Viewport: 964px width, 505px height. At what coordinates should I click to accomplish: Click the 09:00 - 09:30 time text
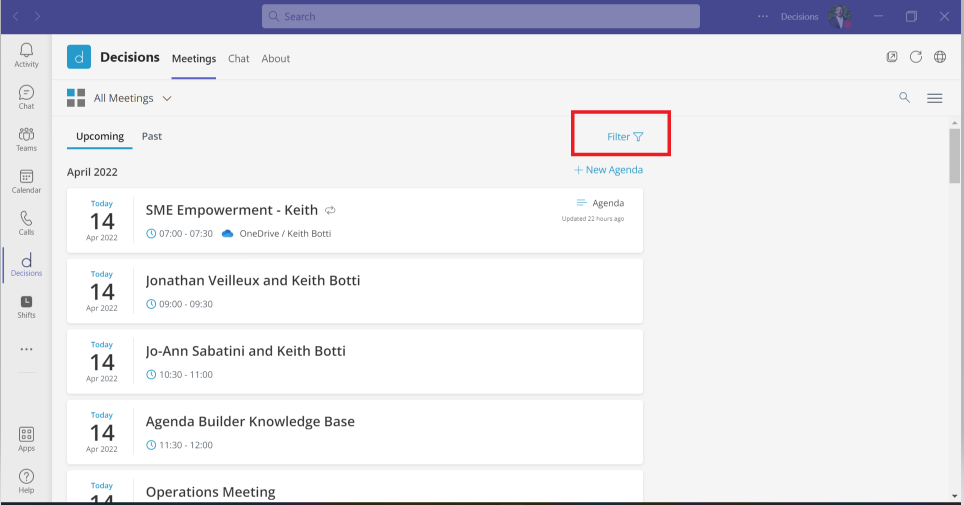coord(186,304)
